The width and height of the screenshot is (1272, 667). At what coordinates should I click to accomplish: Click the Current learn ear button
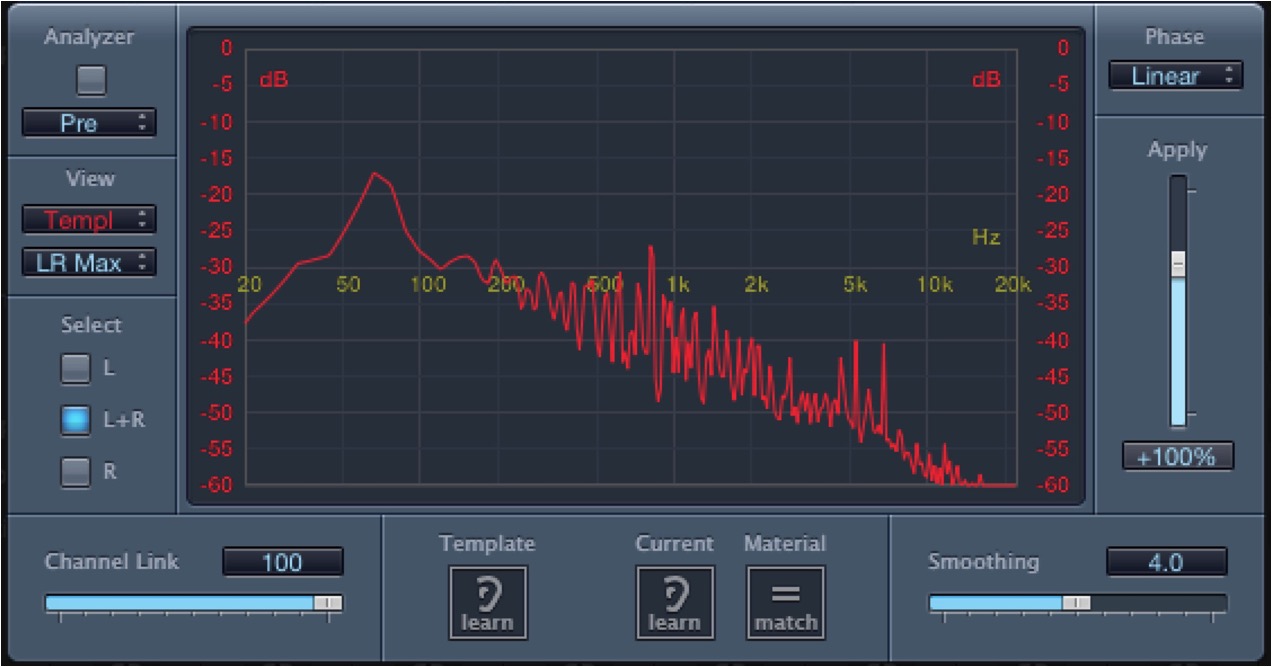(675, 603)
